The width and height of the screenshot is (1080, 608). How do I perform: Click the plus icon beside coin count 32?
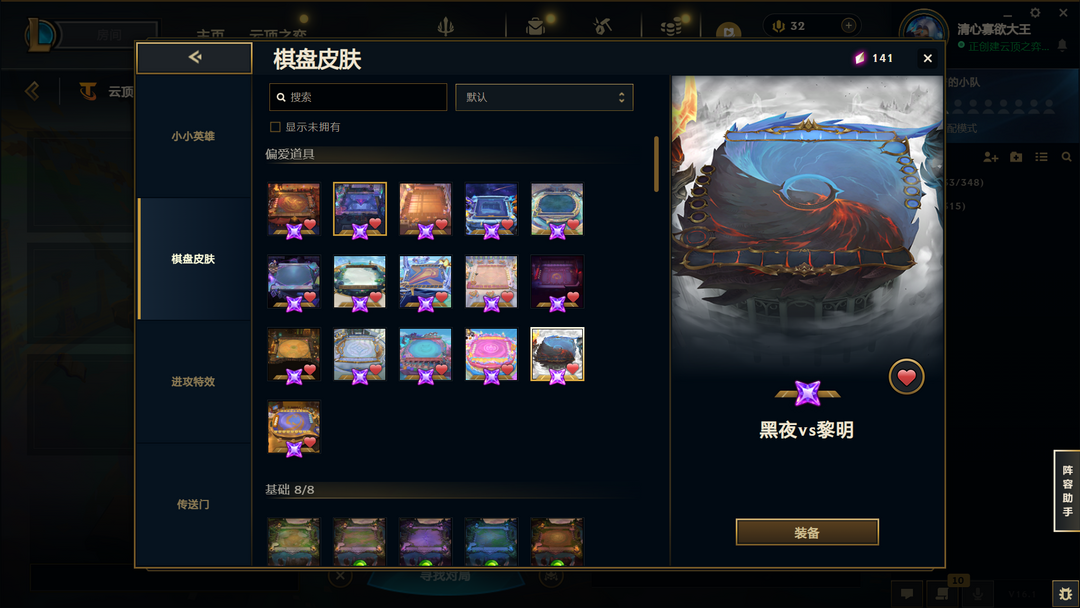849,25
